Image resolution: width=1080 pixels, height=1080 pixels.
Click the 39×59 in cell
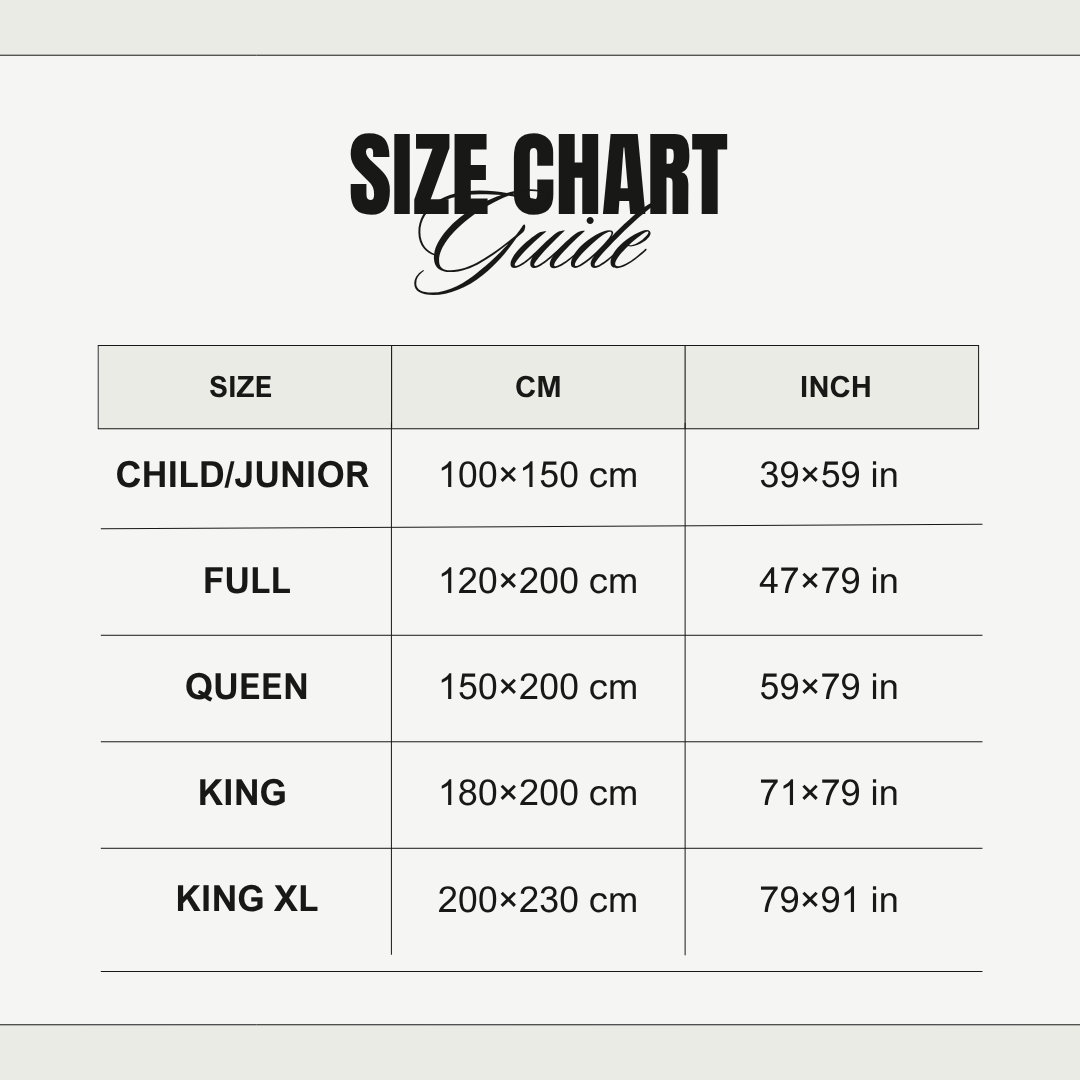click(x=829, y=475)
